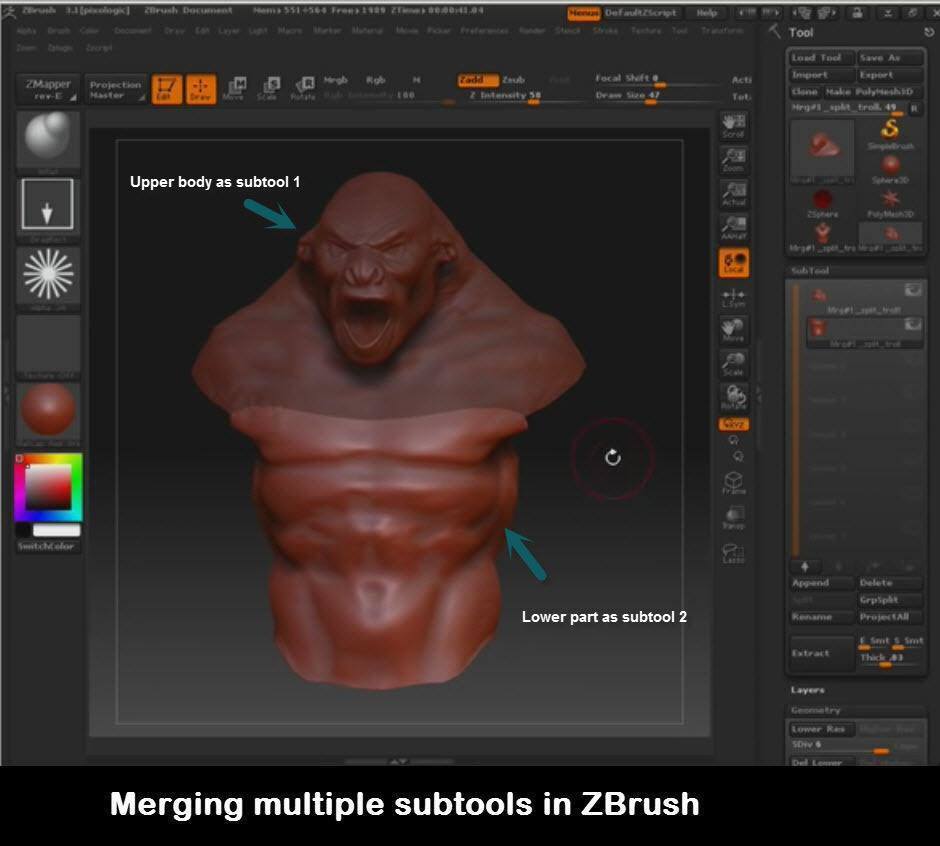Click the Scale view icon in right shelf
The height and width of the screenshot is (846, 940).
coord(734,365)
